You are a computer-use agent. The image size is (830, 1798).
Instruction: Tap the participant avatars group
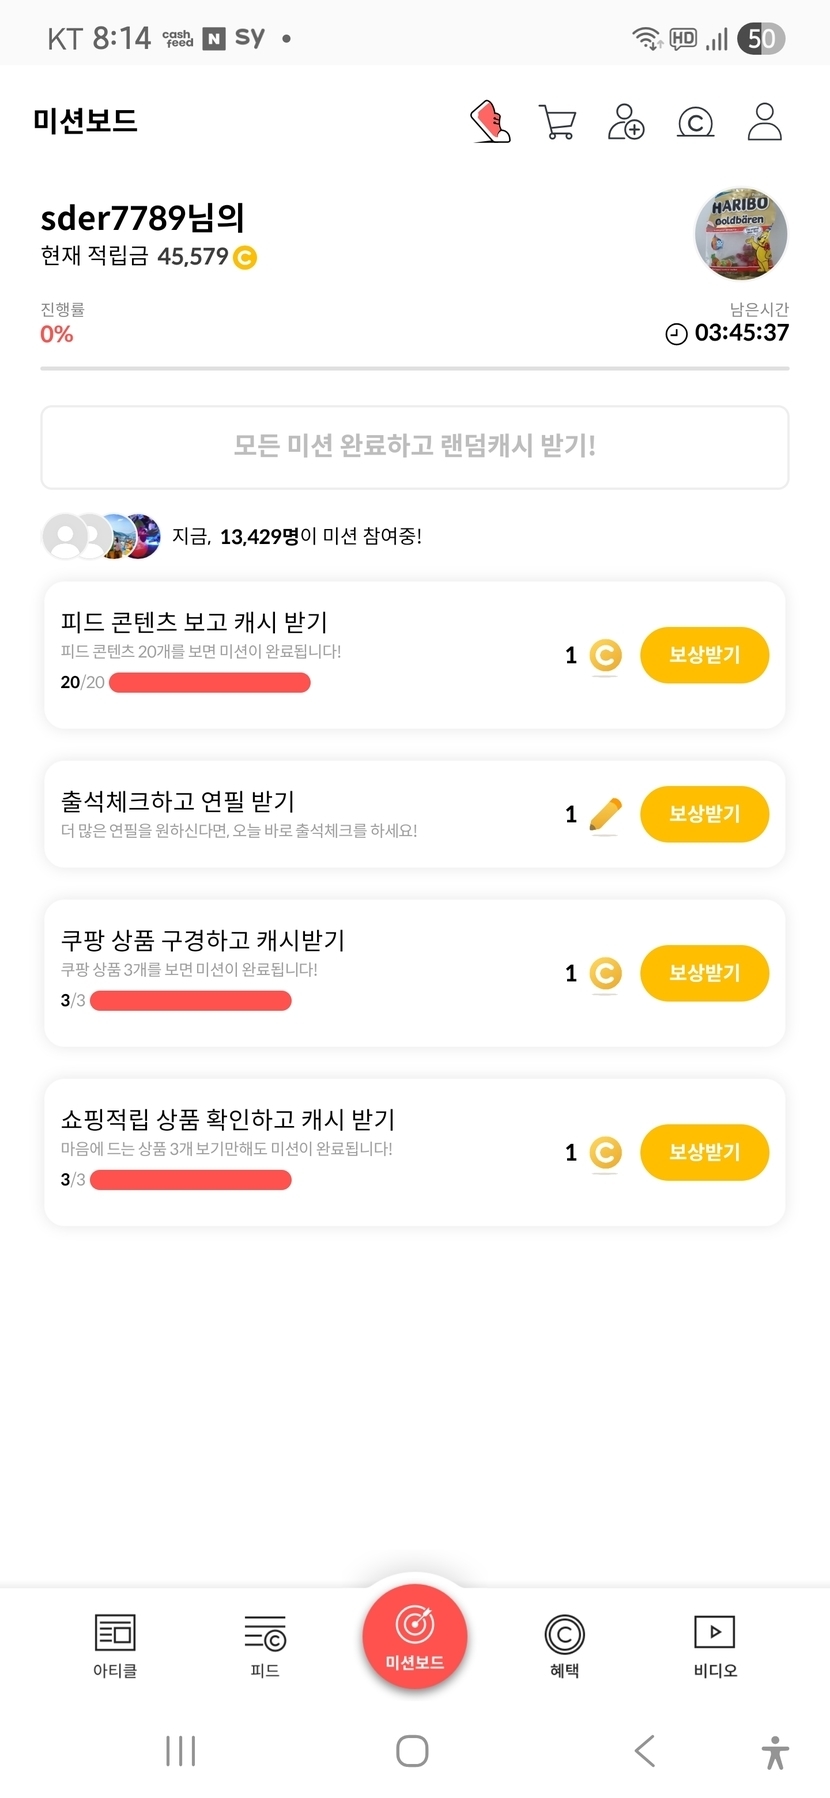[101, 536]
